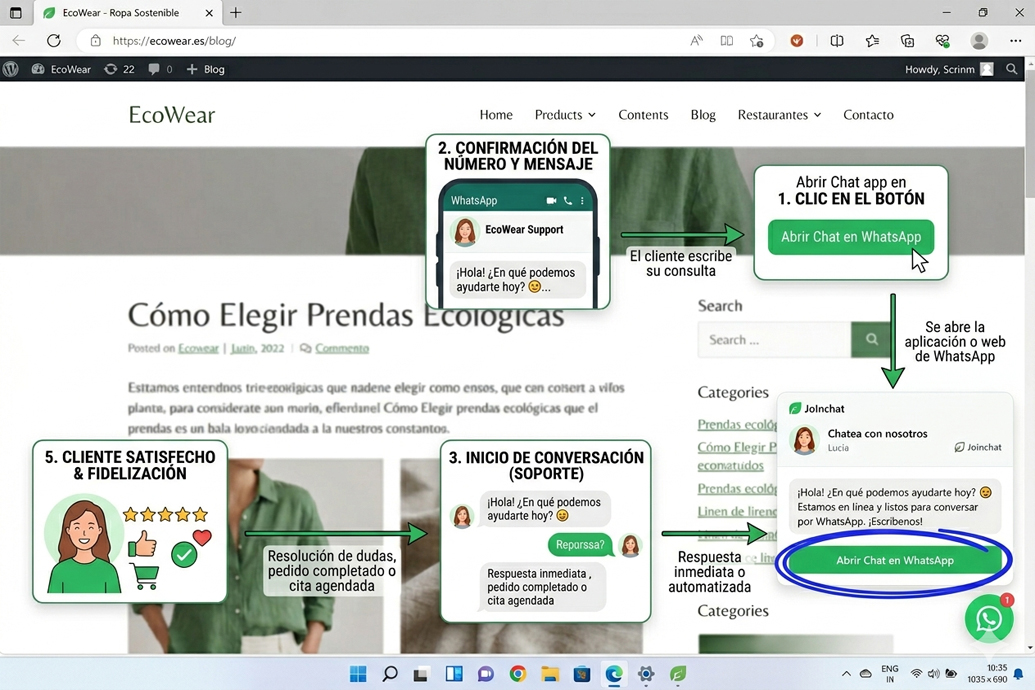
Task: Open the browser profile avatar
Action: (979, 41)
